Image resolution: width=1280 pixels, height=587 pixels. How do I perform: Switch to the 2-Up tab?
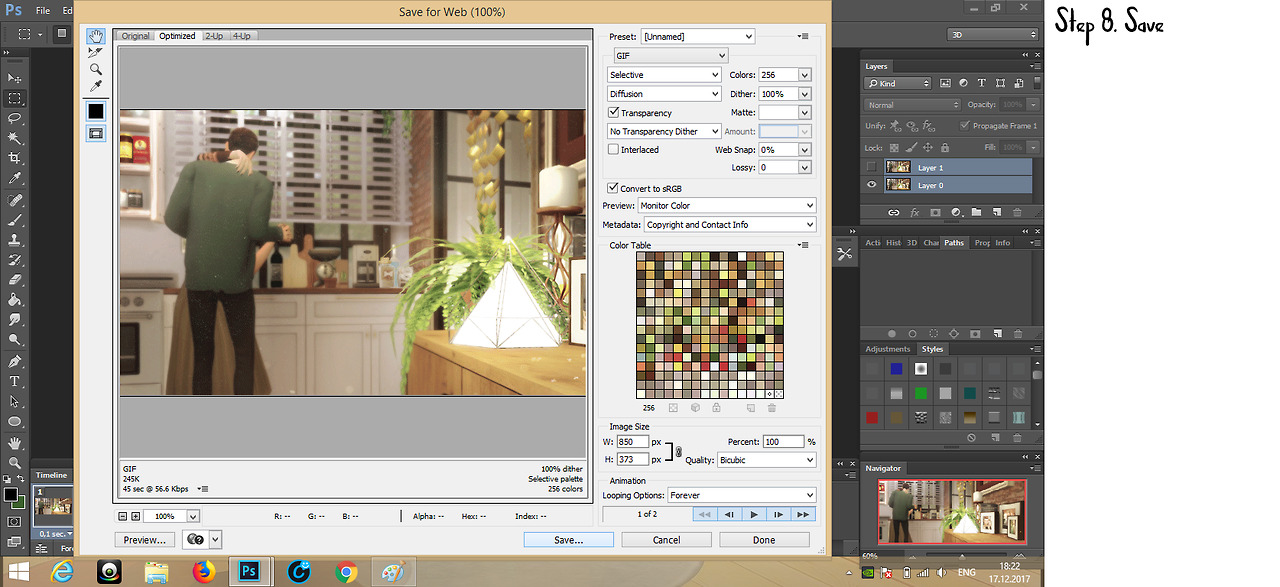(214, 36)
